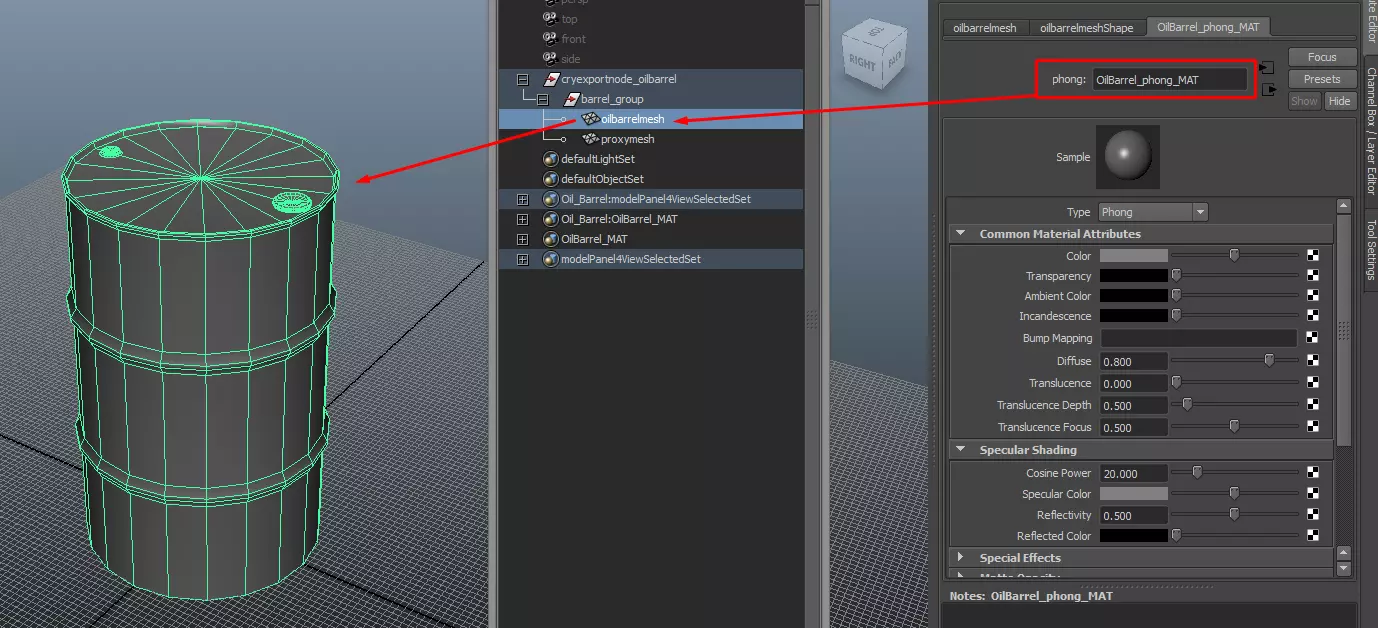Click the Oil_Barrel:OilBarrel_MAT icon
Image resolution: width=1378 pixels, height=628 pixels.
(550, 219)
